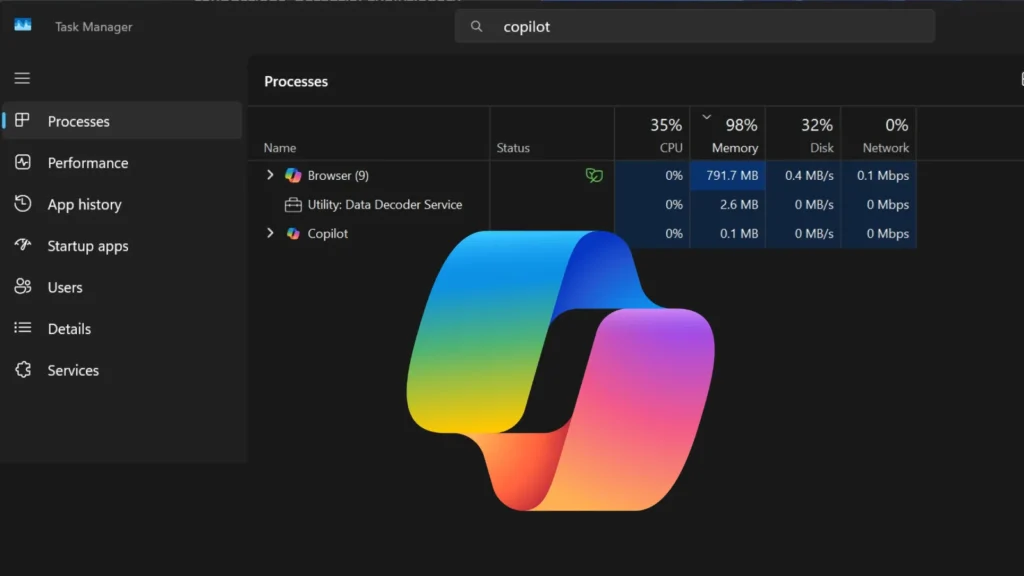Click the Users people icon
This screenshot has width=1024, height=576.
tap(23, 286)
